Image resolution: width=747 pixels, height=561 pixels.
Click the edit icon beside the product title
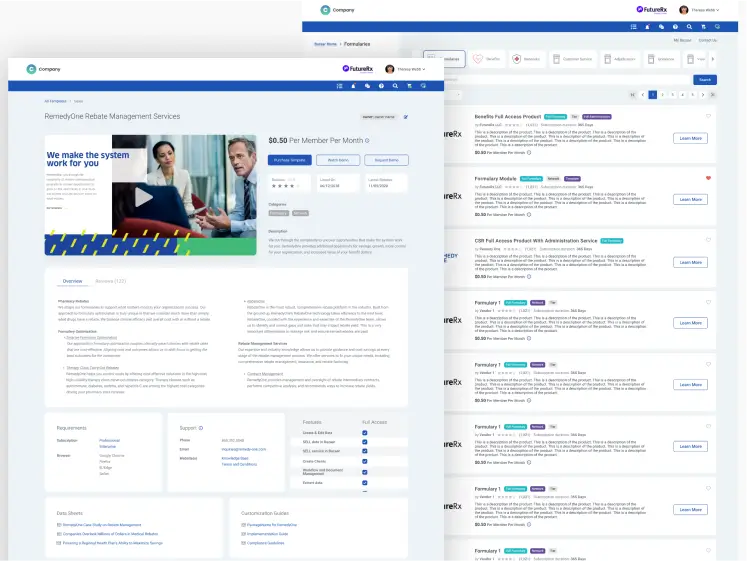406,117
